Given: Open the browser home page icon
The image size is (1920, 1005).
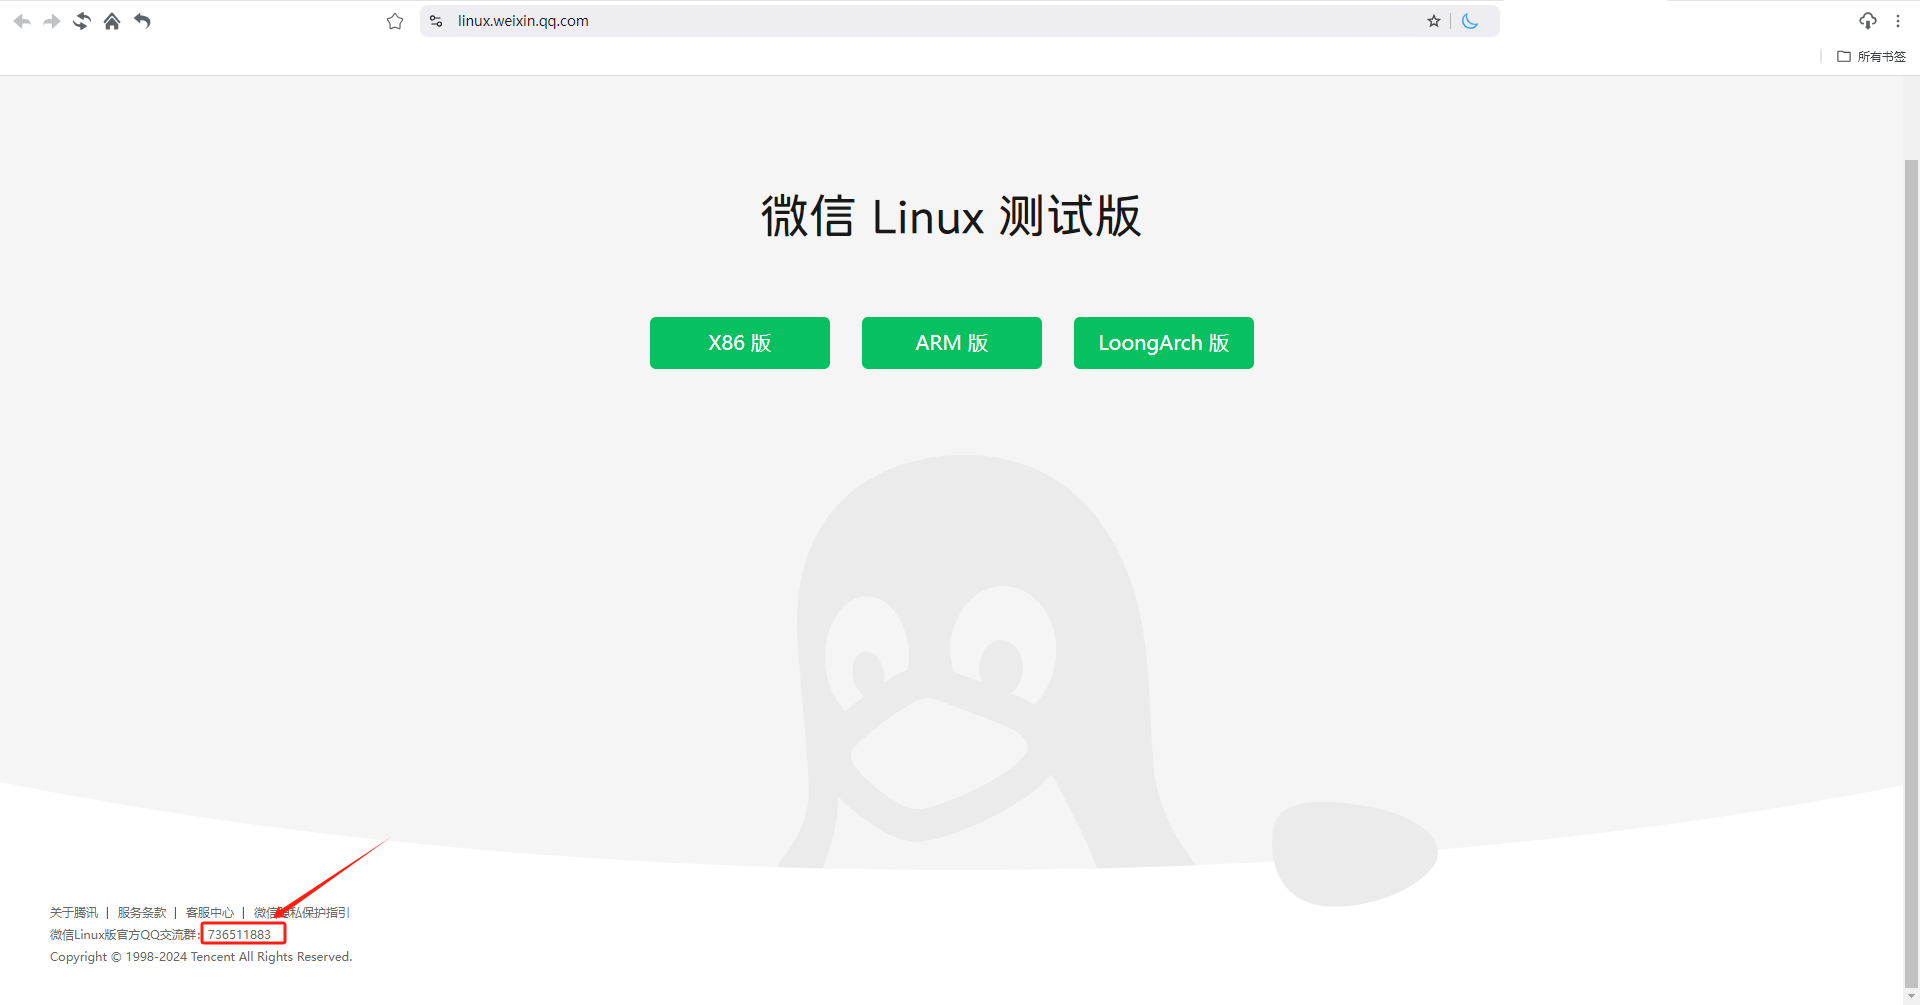Looking at the screenshot, I should 112,21.
